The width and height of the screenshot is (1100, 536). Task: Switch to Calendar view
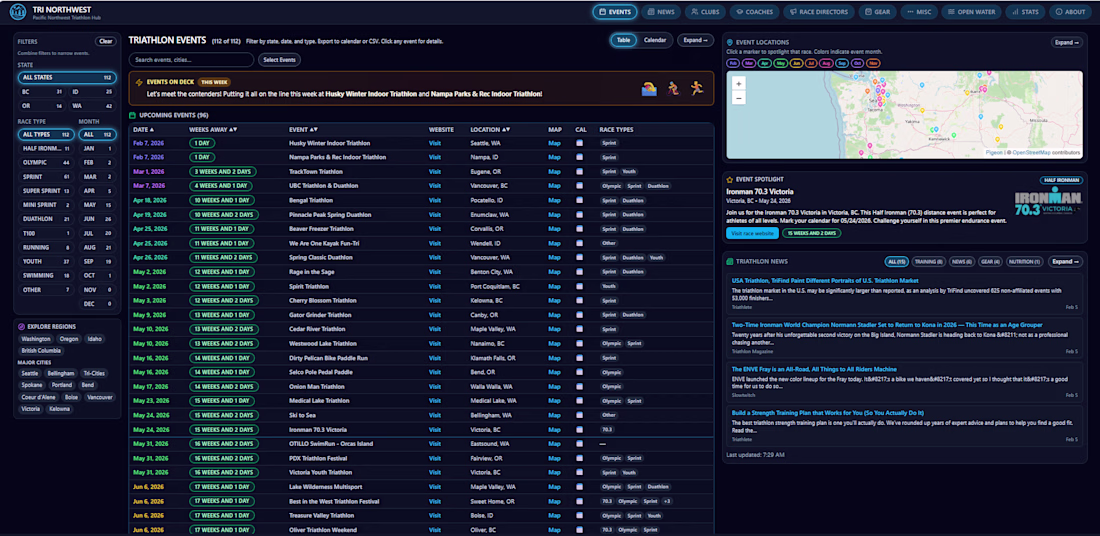[655, 40]
